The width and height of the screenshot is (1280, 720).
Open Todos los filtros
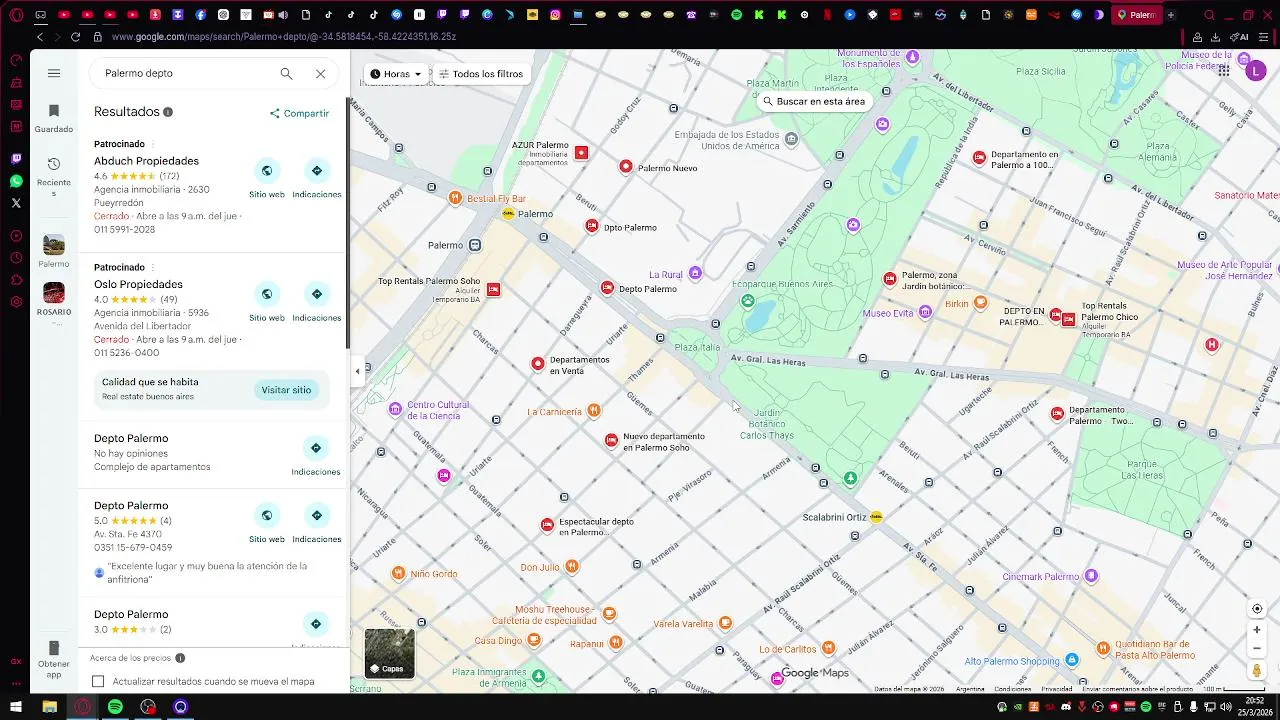pos(481,74)
